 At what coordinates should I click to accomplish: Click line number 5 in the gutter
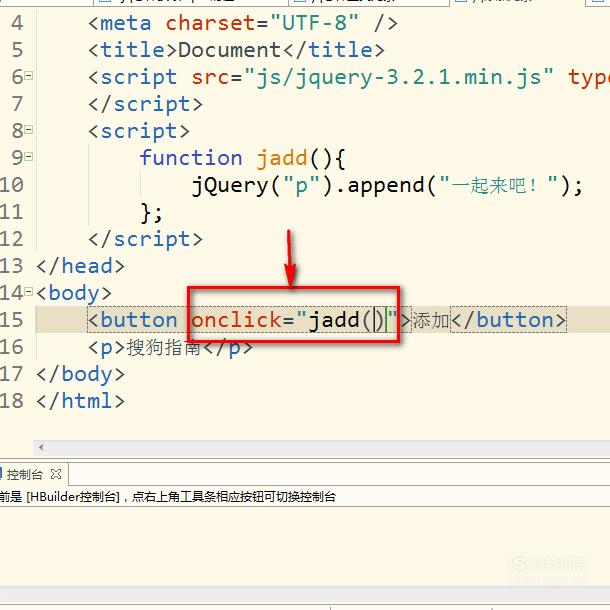[17, 50]
